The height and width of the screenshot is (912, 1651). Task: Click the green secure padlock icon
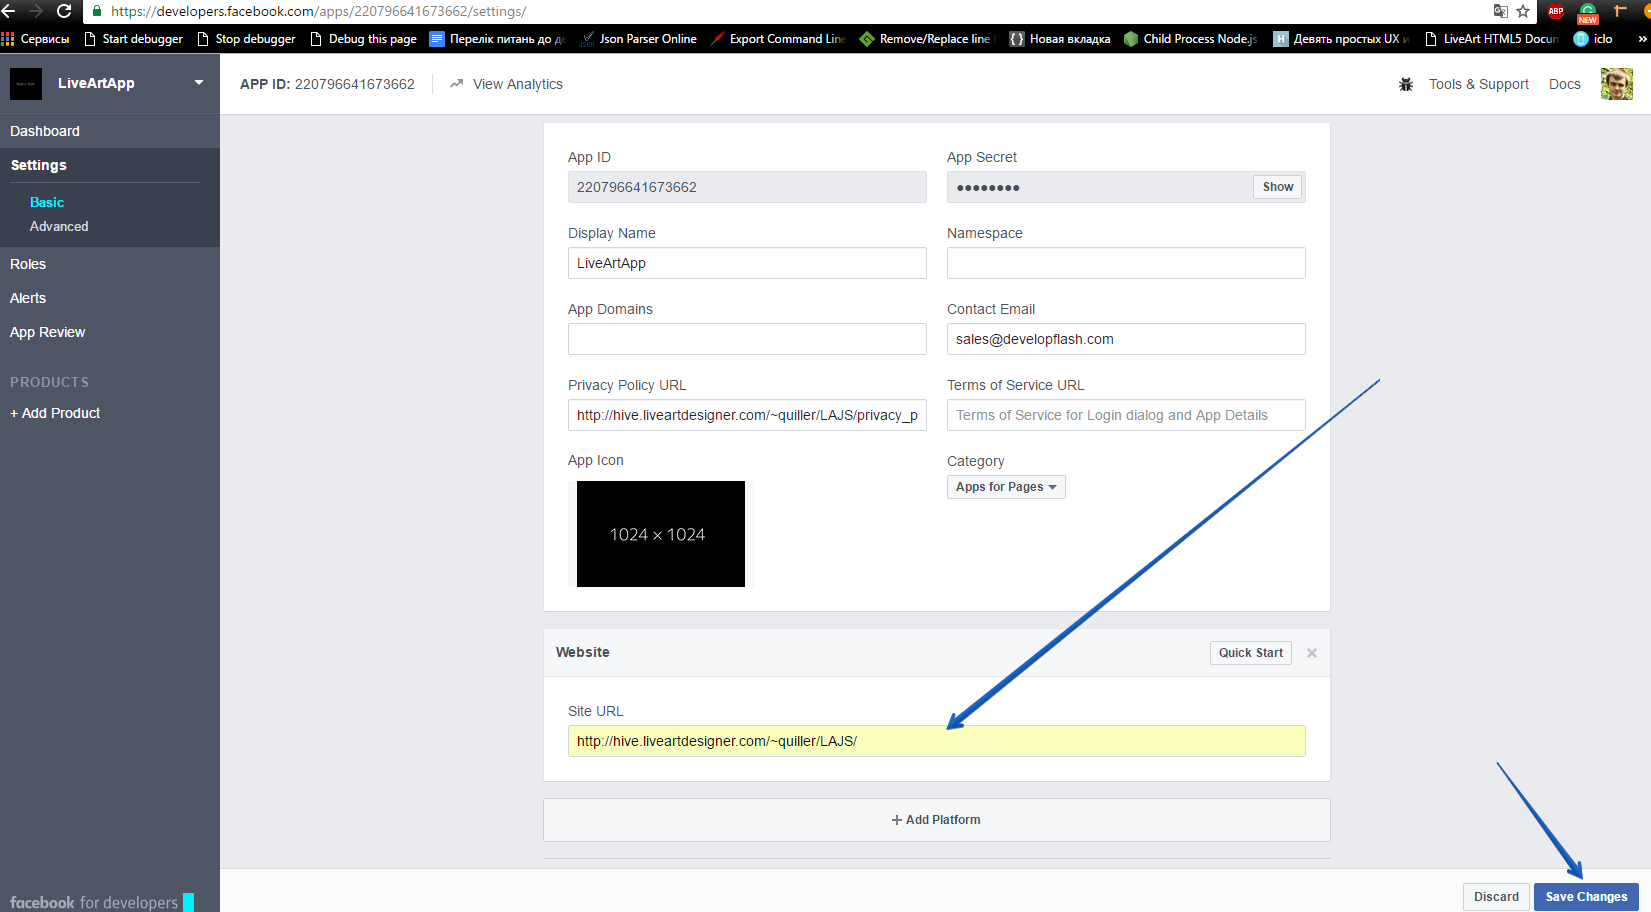(x=97, y=11)
